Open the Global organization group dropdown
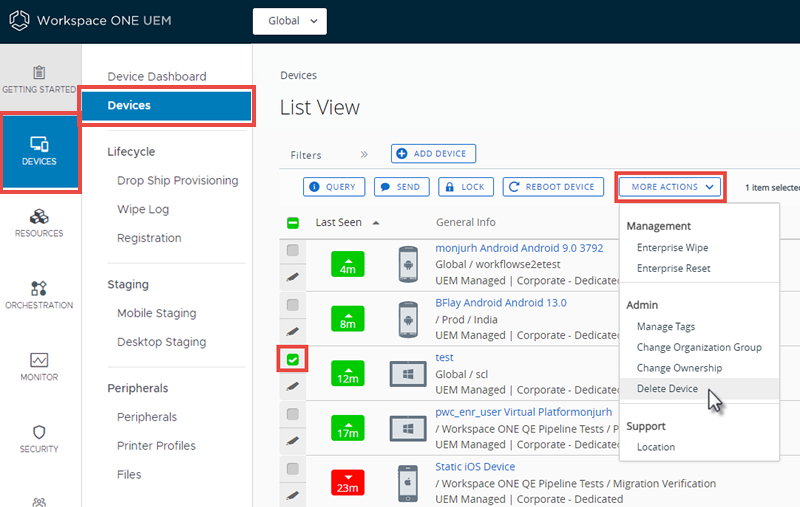Viewport: 800px width, 507px height. click(290, 21)
